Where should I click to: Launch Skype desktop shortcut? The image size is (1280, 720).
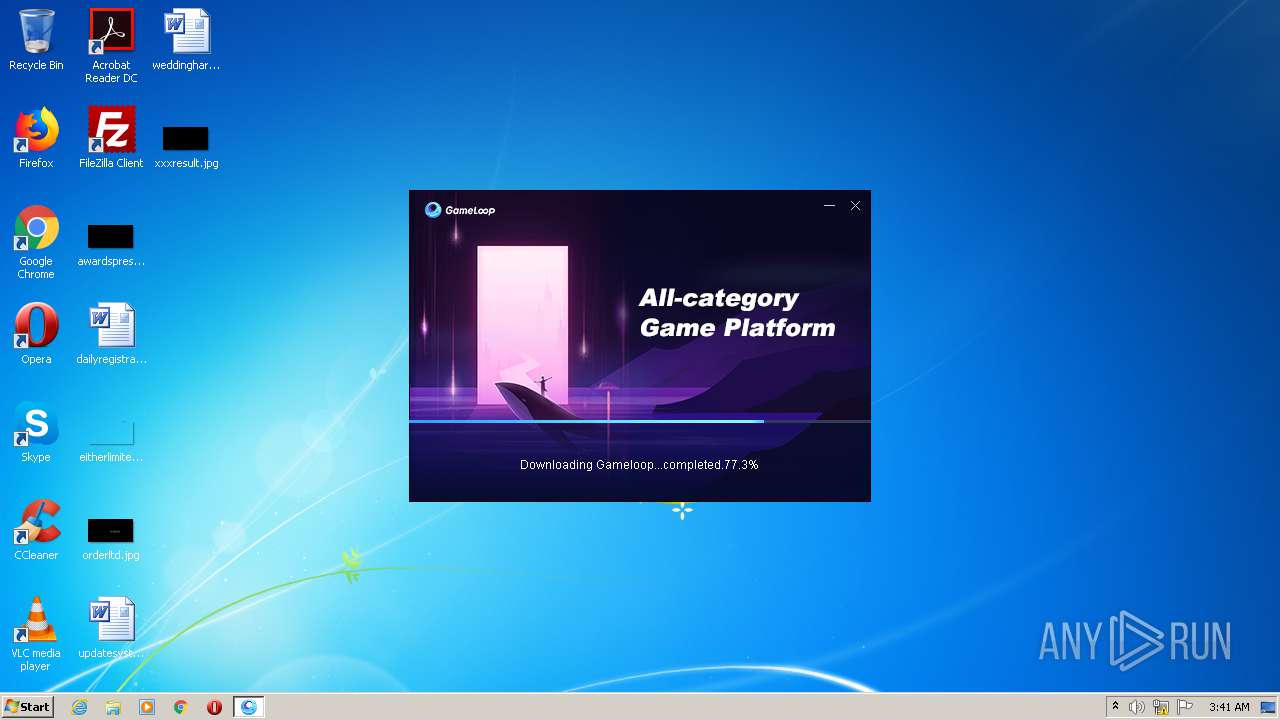36,432
